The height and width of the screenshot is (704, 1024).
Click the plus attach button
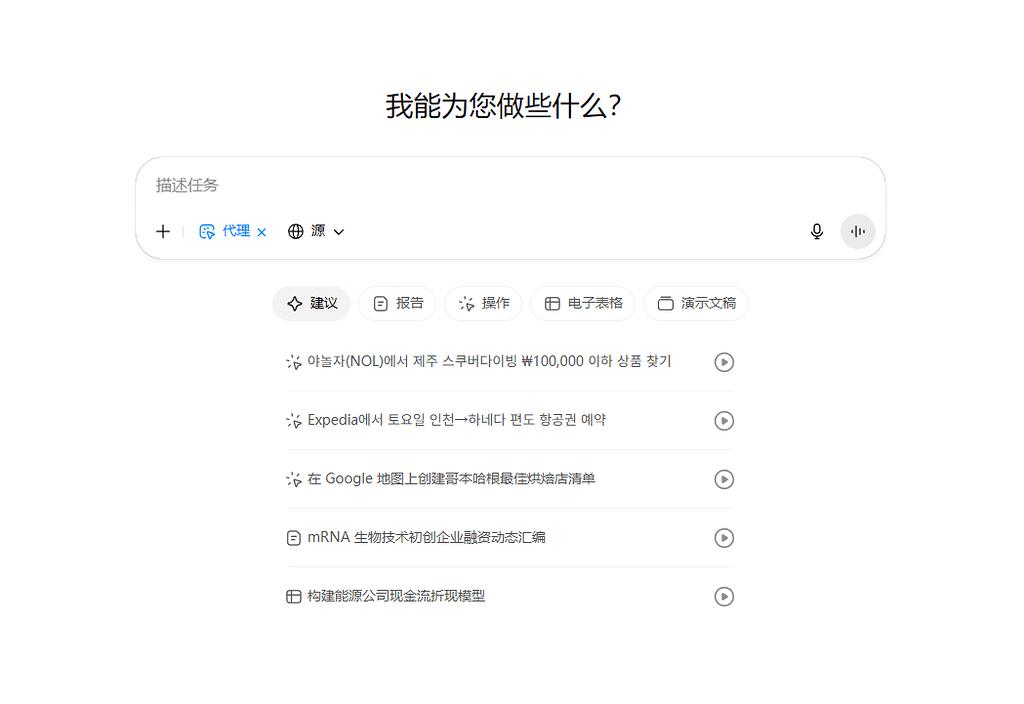163,231
